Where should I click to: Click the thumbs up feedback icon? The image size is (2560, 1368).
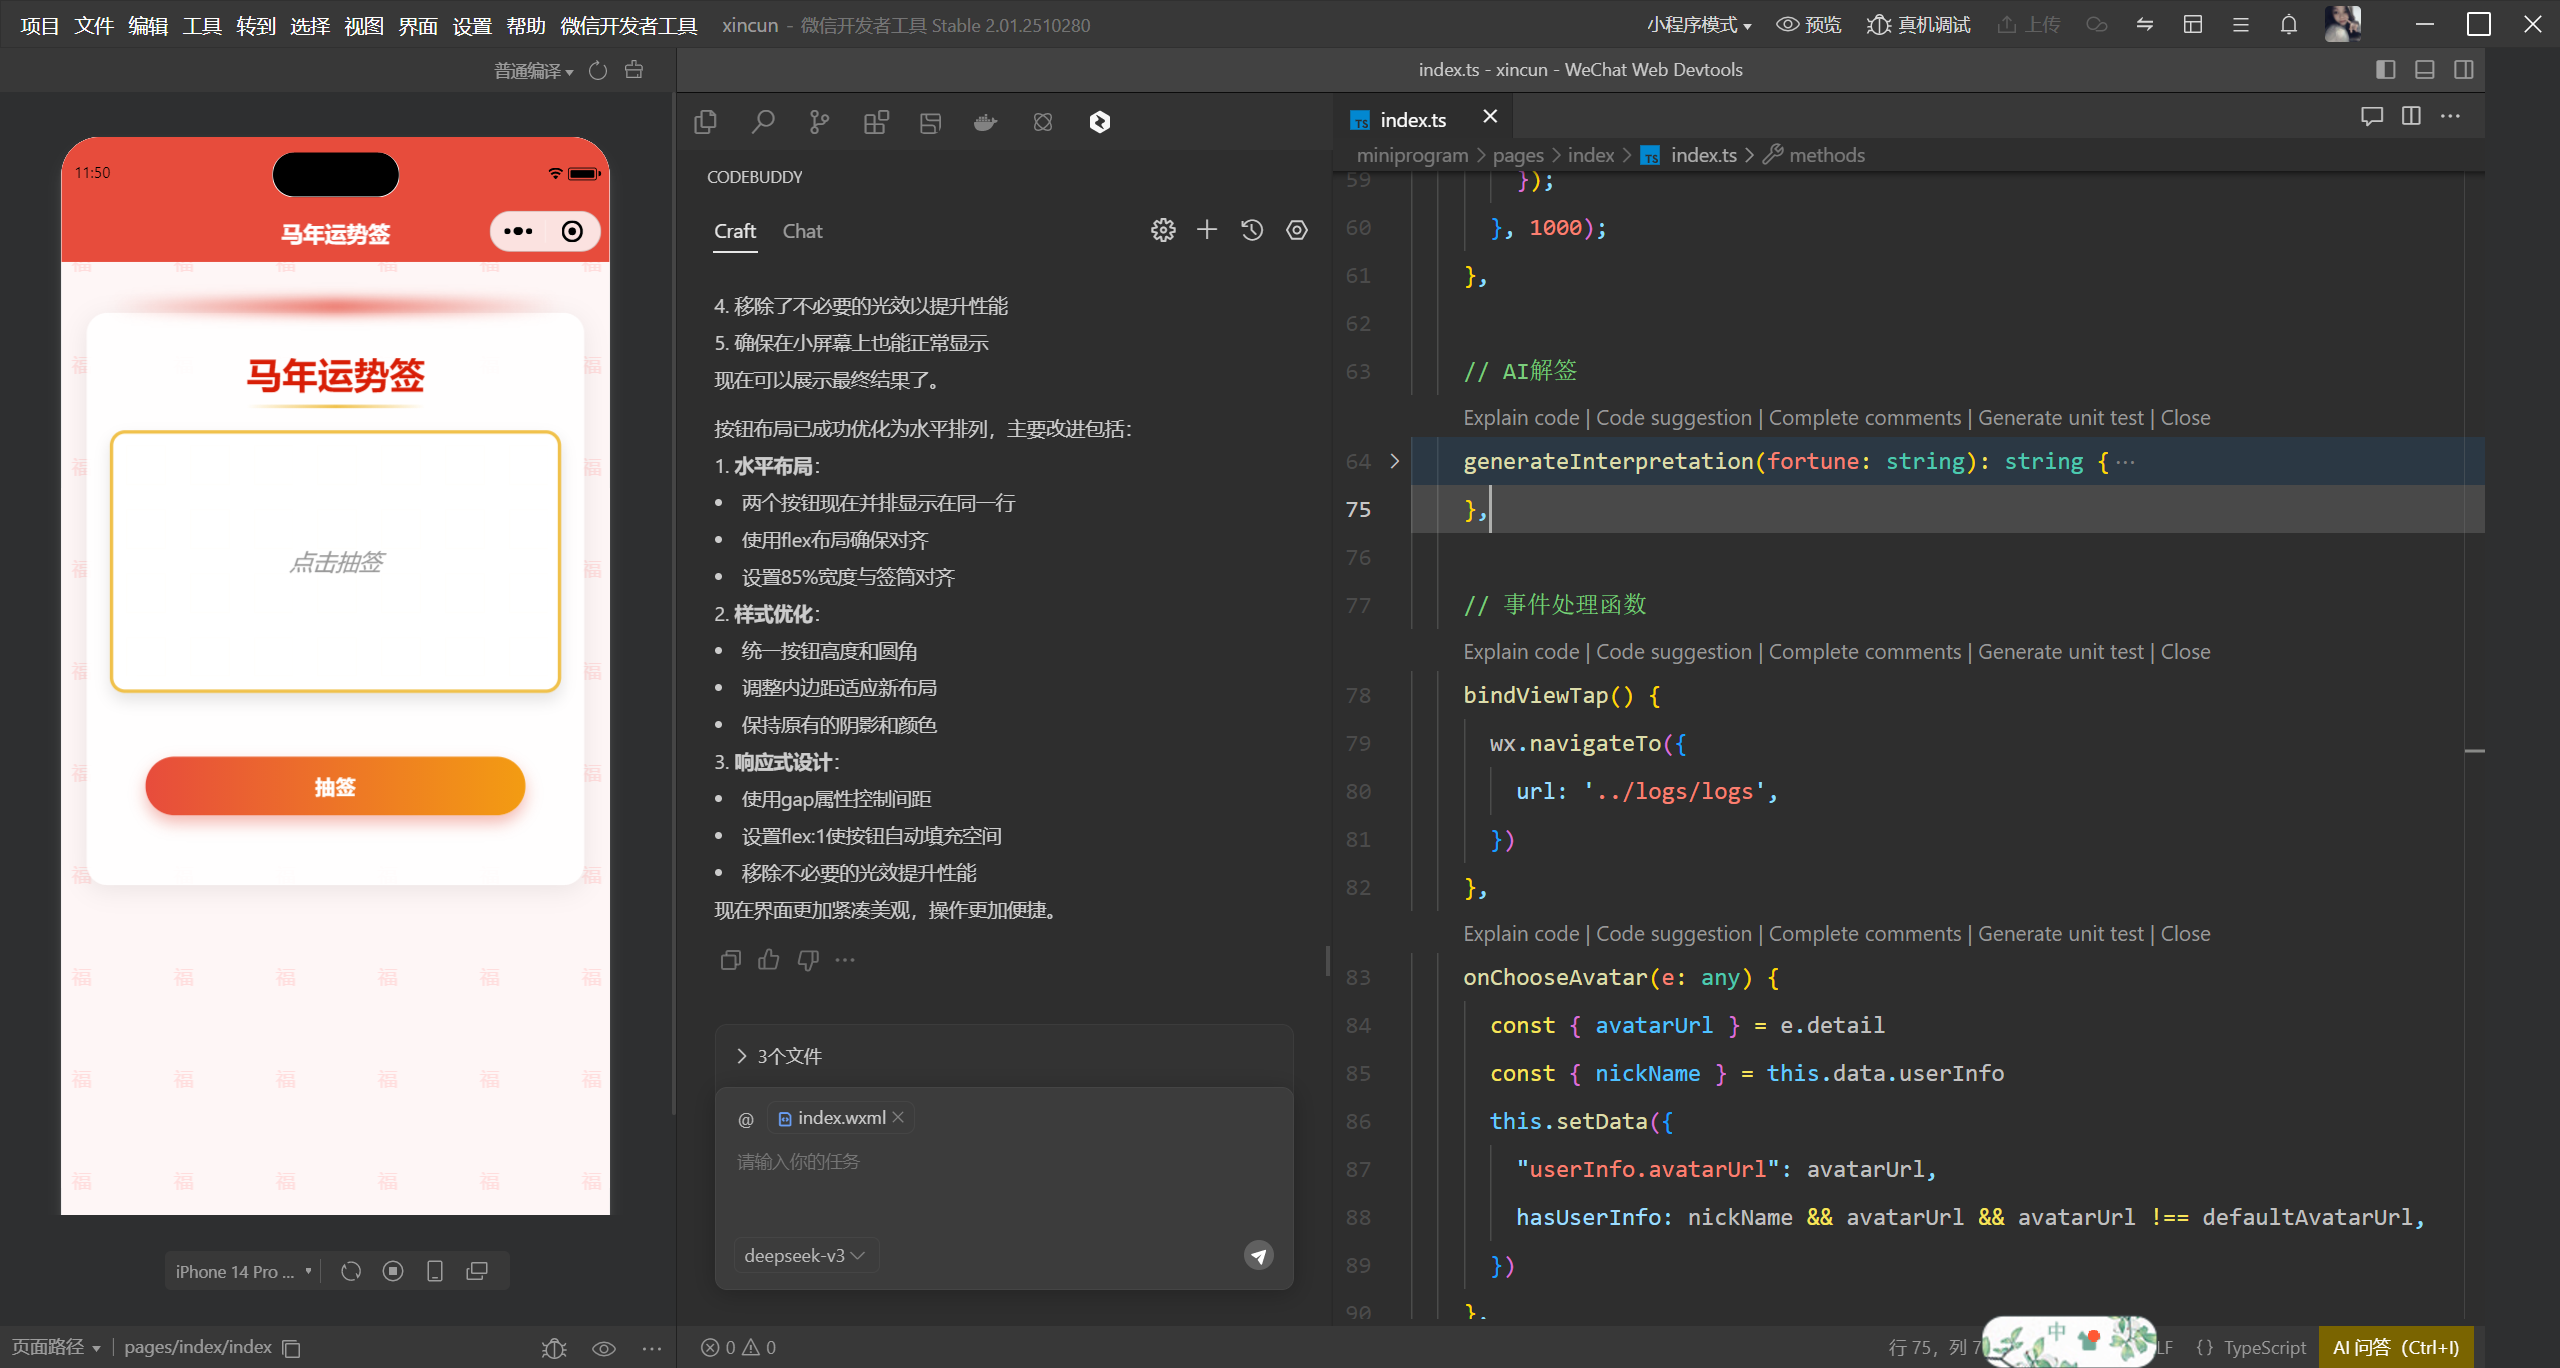(769, 960)
